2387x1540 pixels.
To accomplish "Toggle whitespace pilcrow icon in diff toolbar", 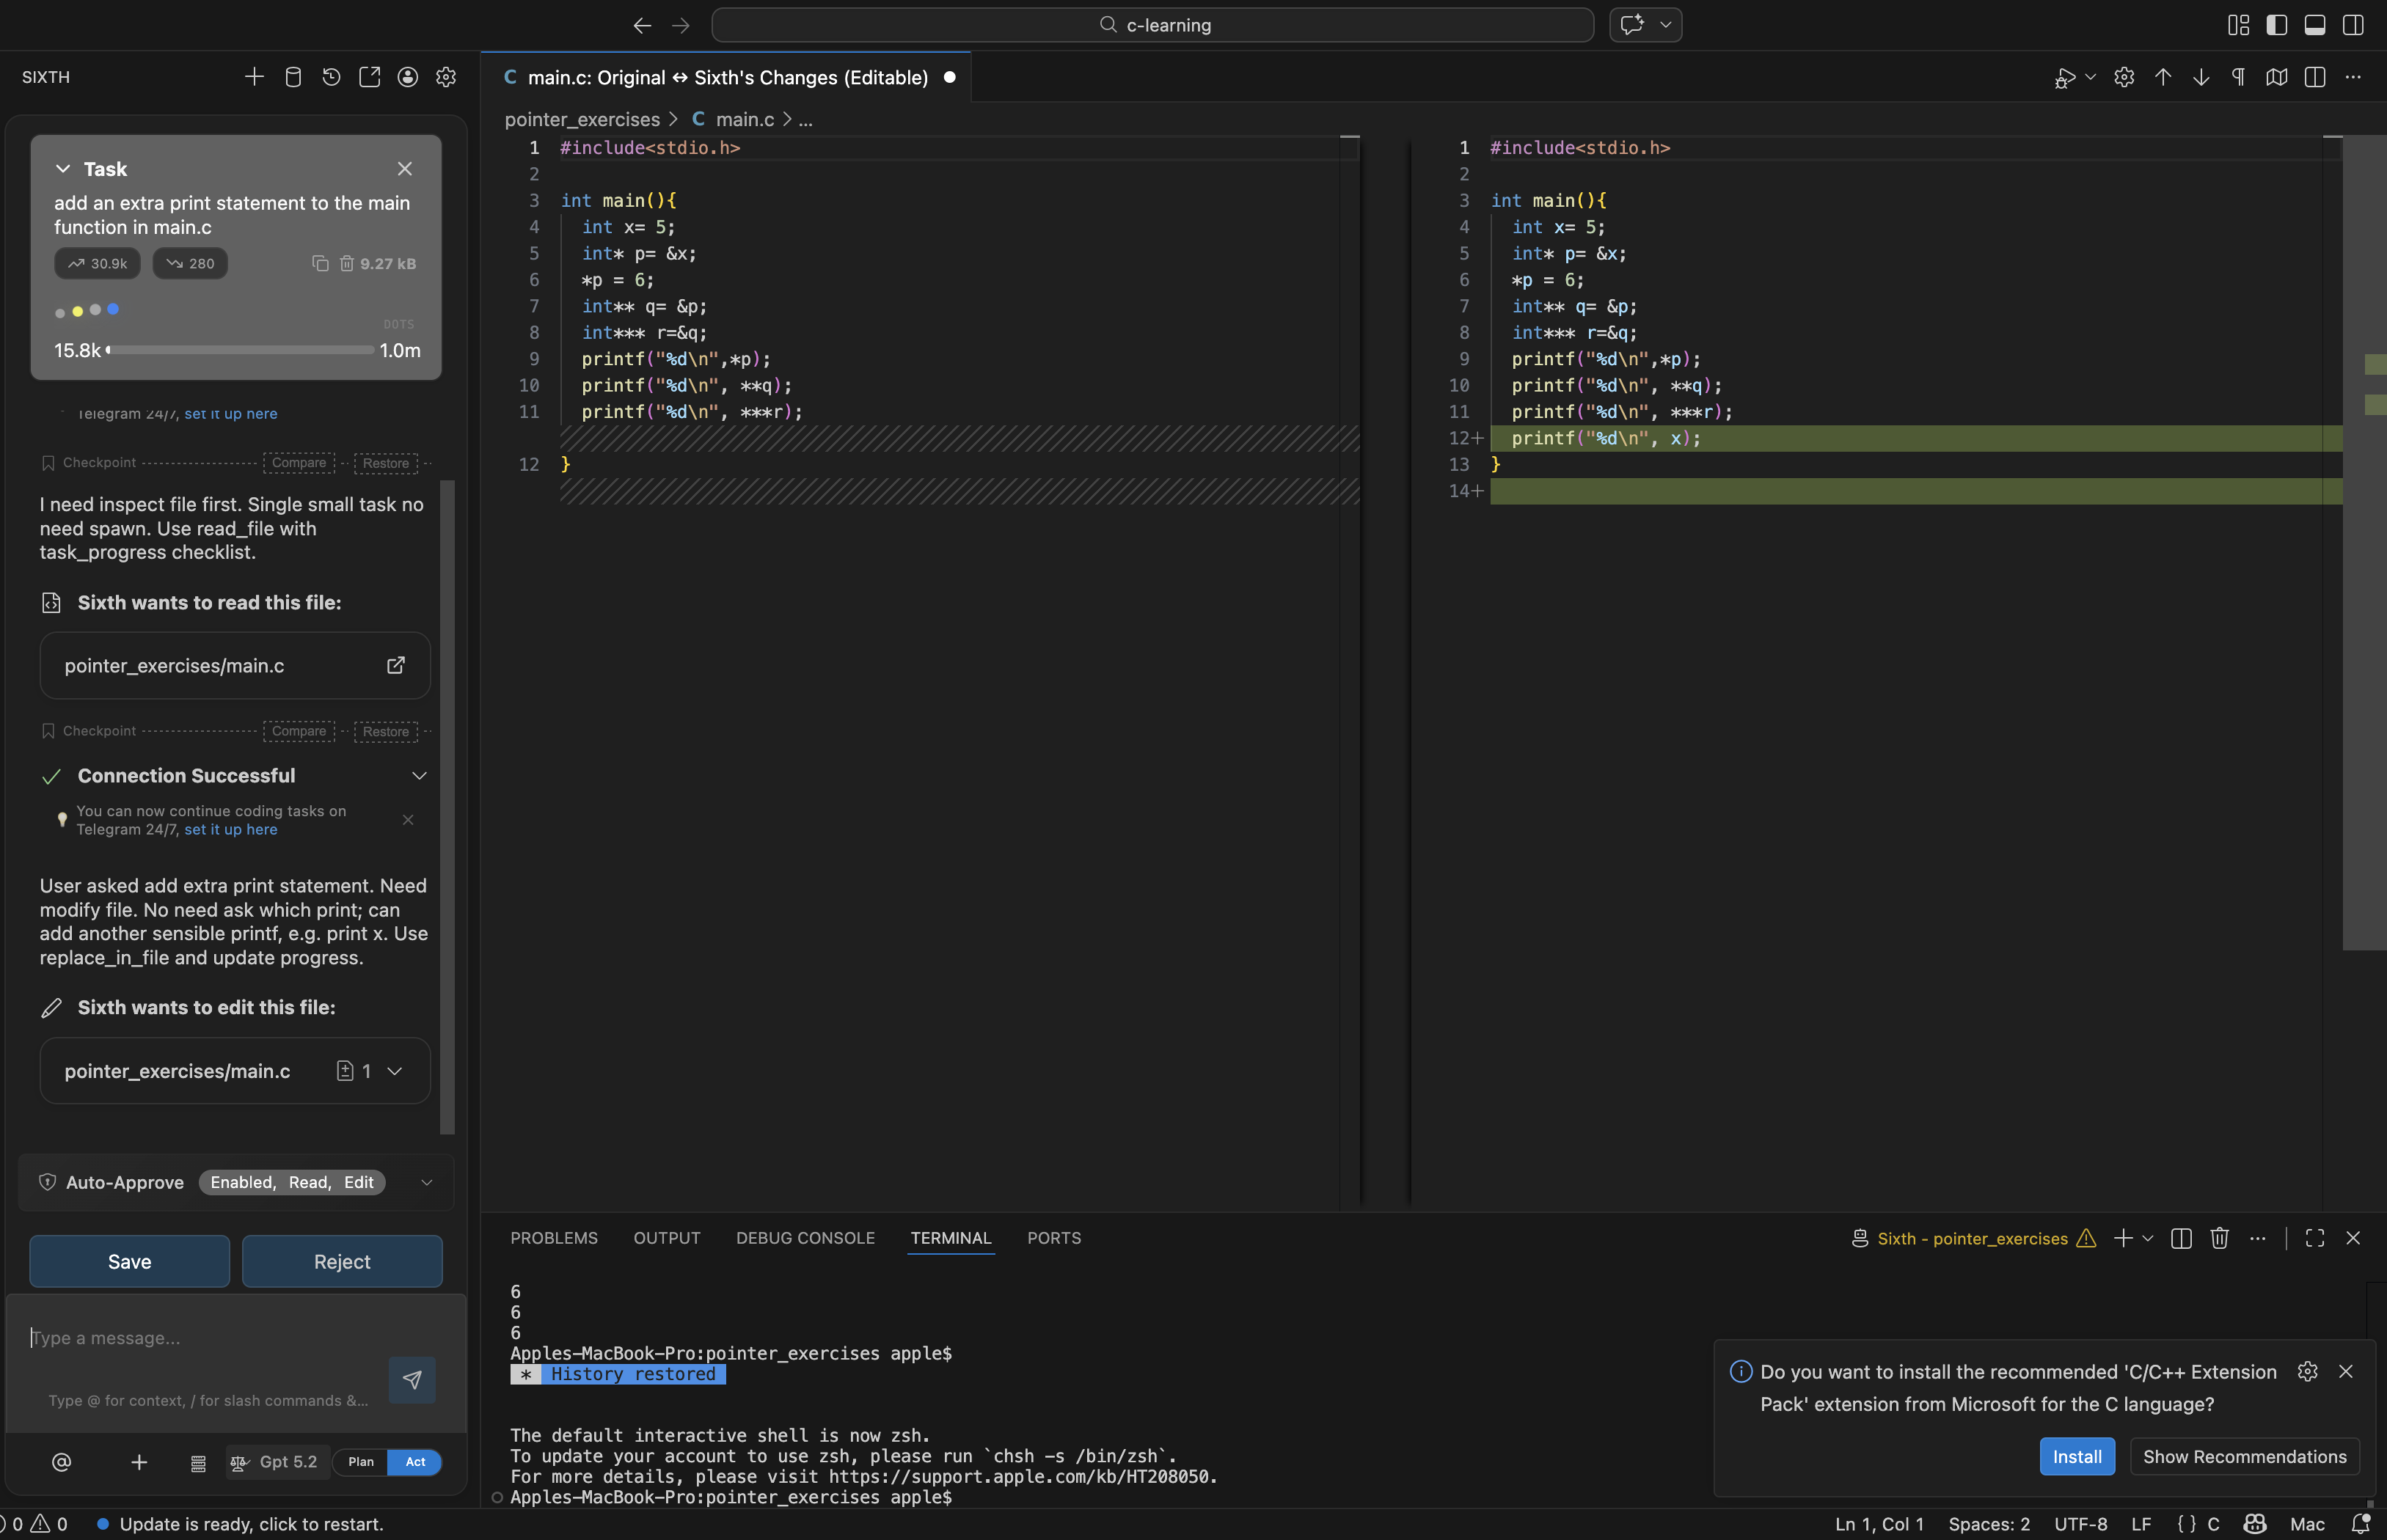I will (2238, 77).
